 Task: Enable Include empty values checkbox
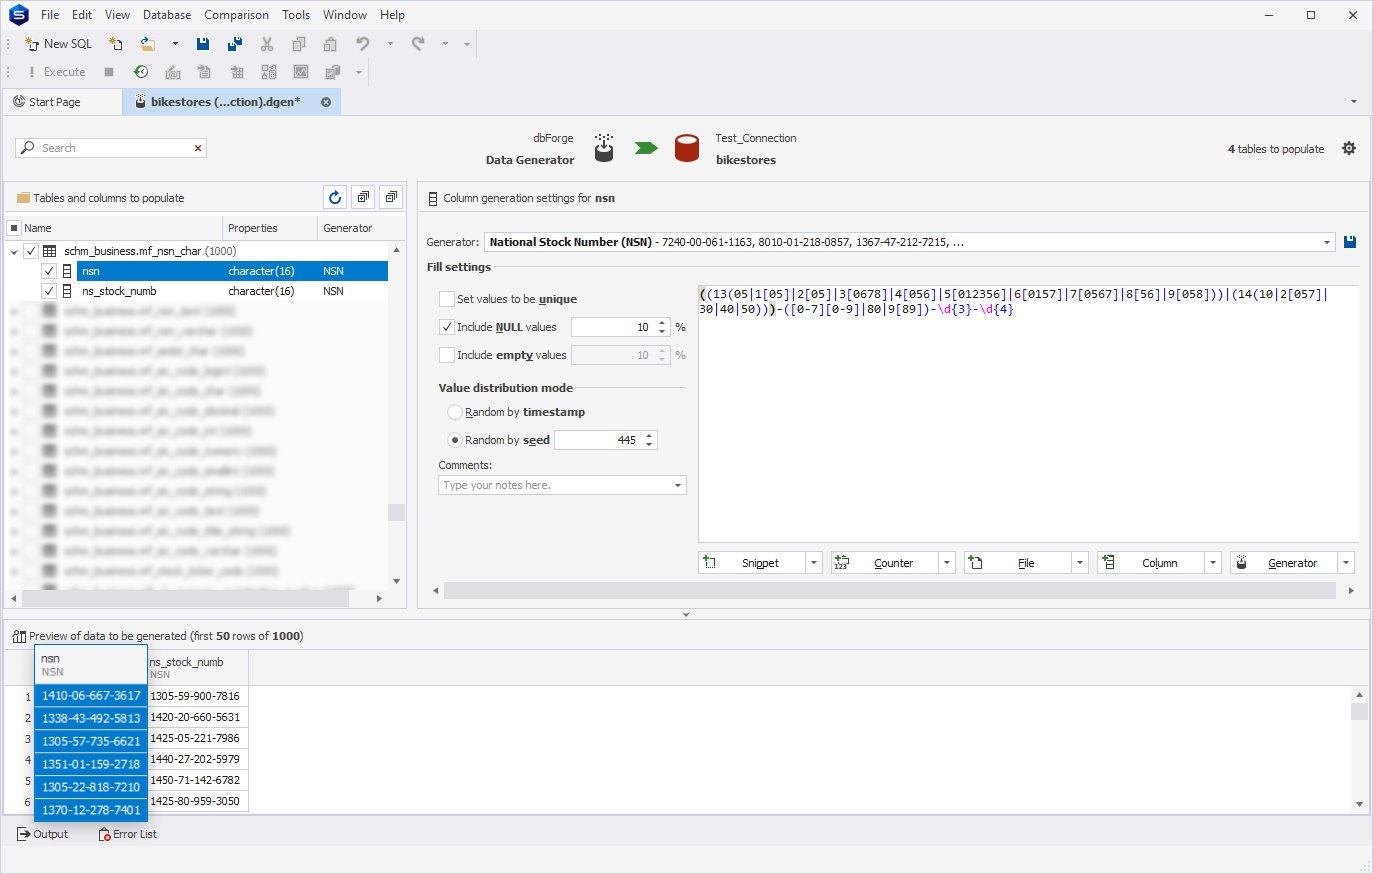(x=447, y=355)
